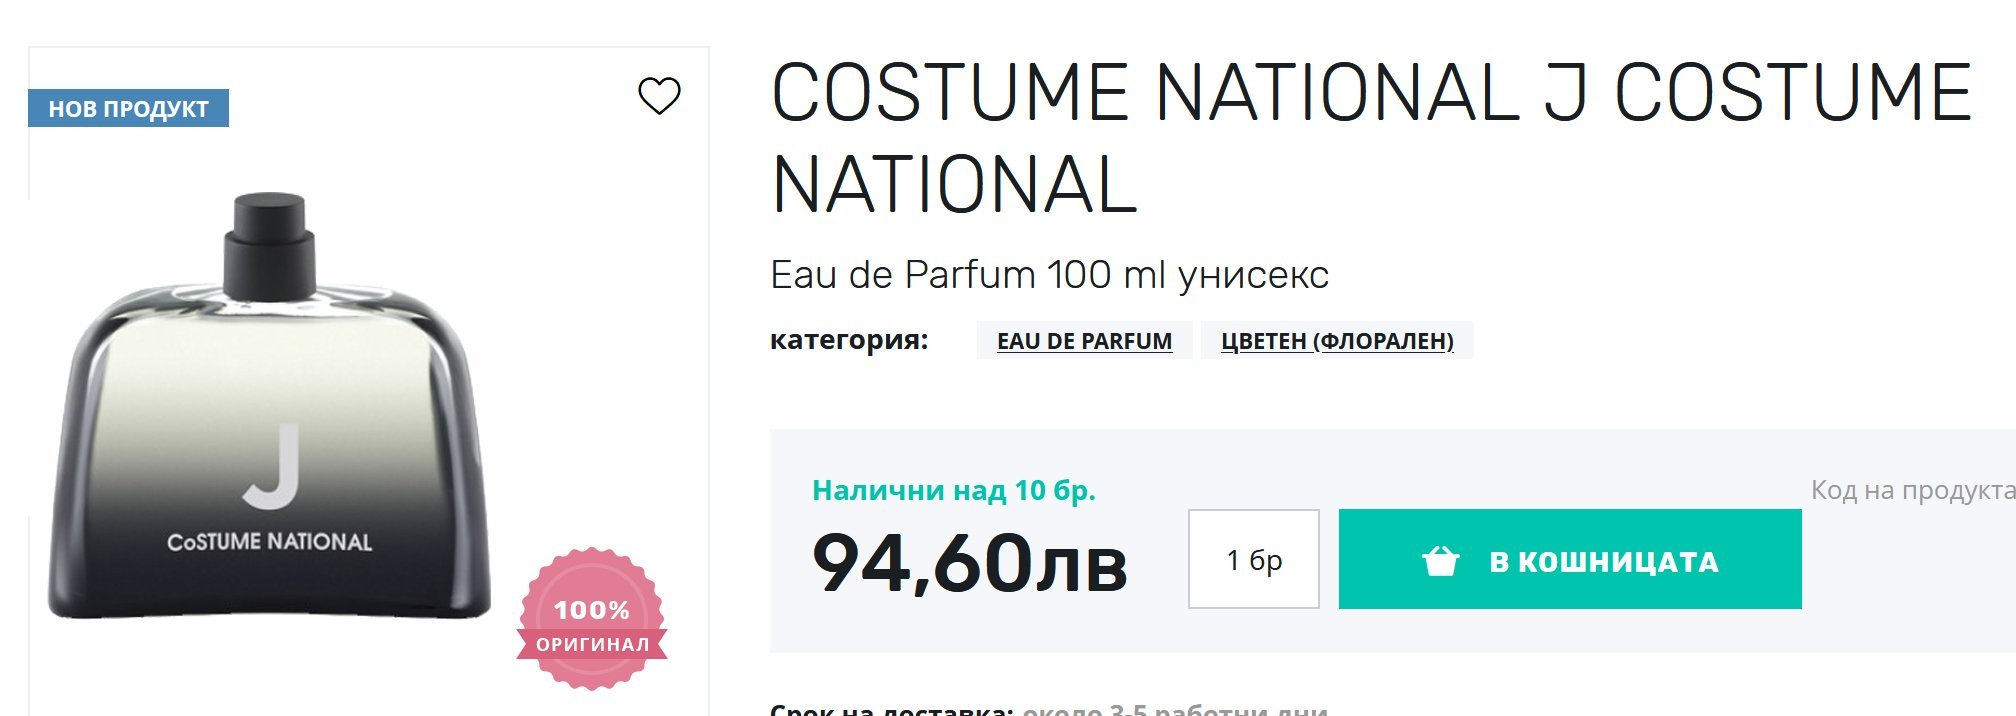Open the EAU DE PARFUM category
The height and width of the screenshot is (716, 2016).
1084,341
